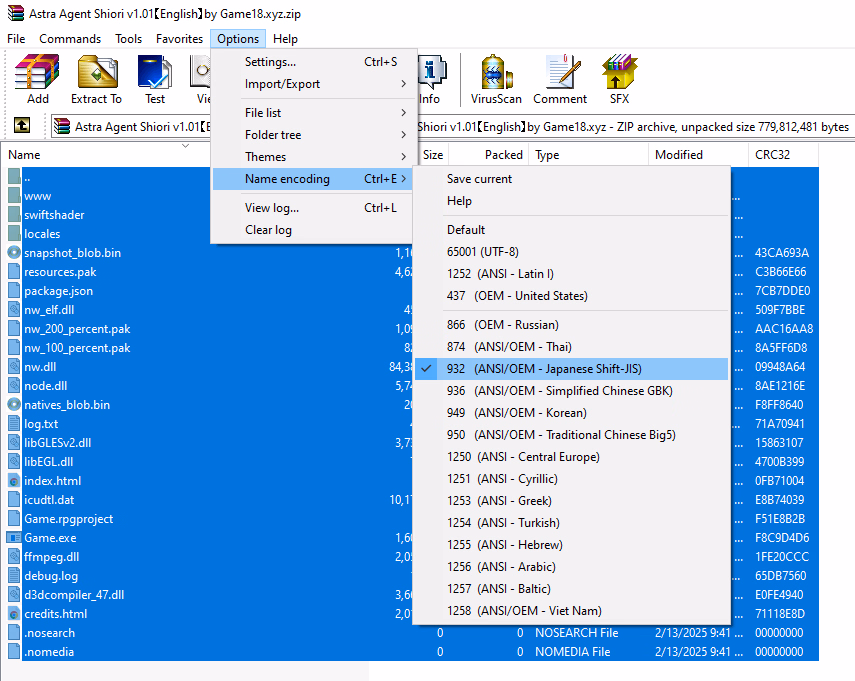Viewport: 855px width, 681px height.
Task: Select 65001 (UTF-8) encoding
Action: click(571, 252)
